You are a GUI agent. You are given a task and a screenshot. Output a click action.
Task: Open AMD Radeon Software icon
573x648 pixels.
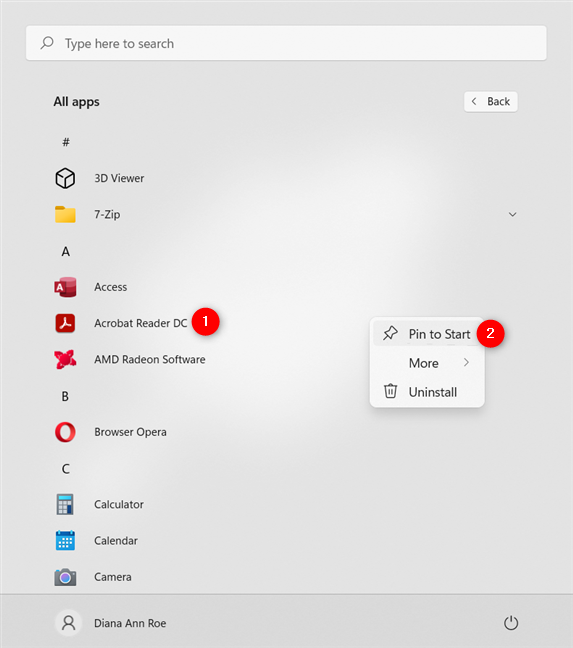point(65,359)
